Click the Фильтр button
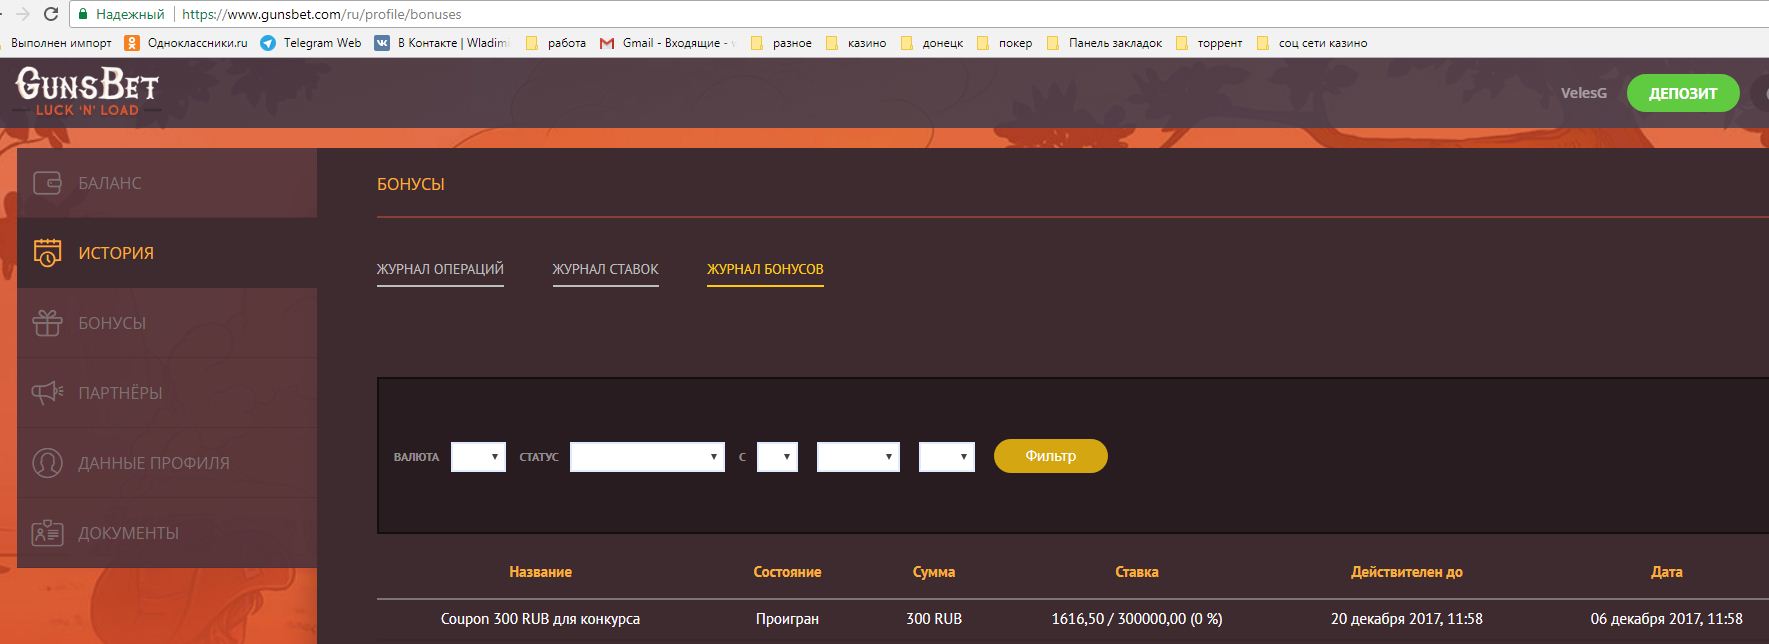 pos(1050,456)
